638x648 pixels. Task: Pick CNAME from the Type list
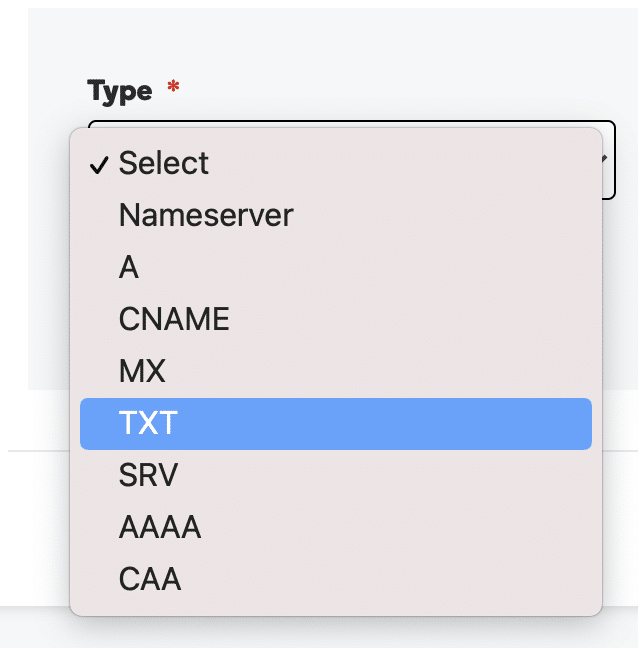[336, 319]
